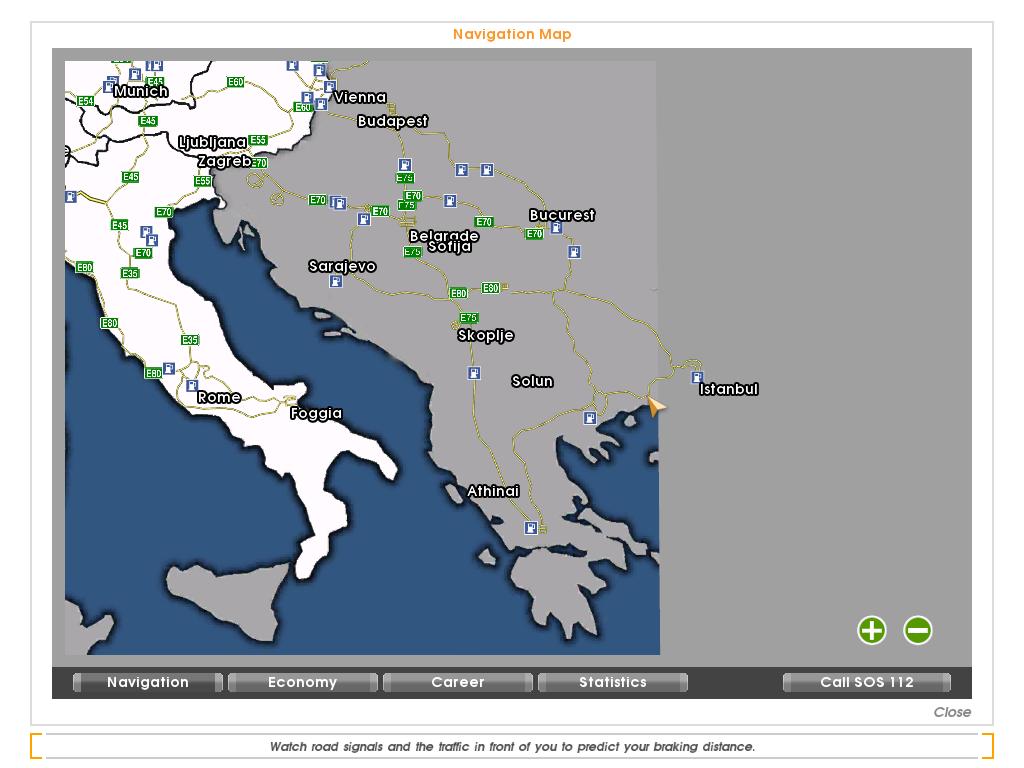Image resolution: width=1024 pixels, height=768 pixels.
Task: Click the fuel station icon south of Bucurest
Action: tap(574, 251)
